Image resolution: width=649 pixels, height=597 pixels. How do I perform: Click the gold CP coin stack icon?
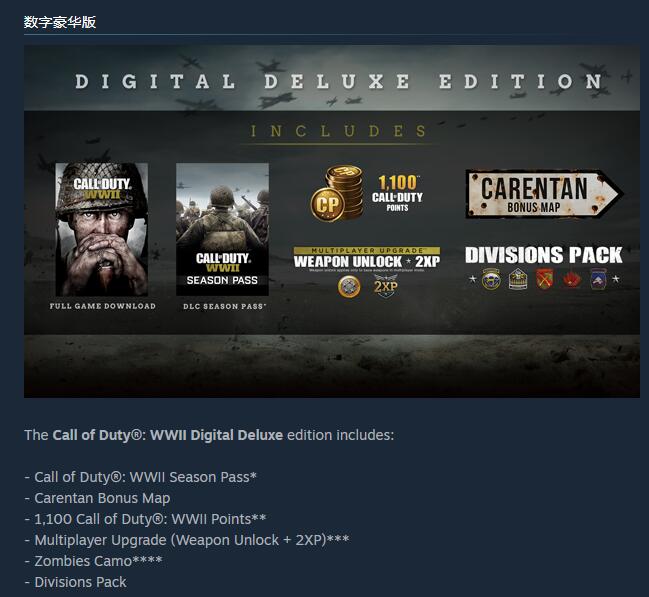[x=337, y=193]
